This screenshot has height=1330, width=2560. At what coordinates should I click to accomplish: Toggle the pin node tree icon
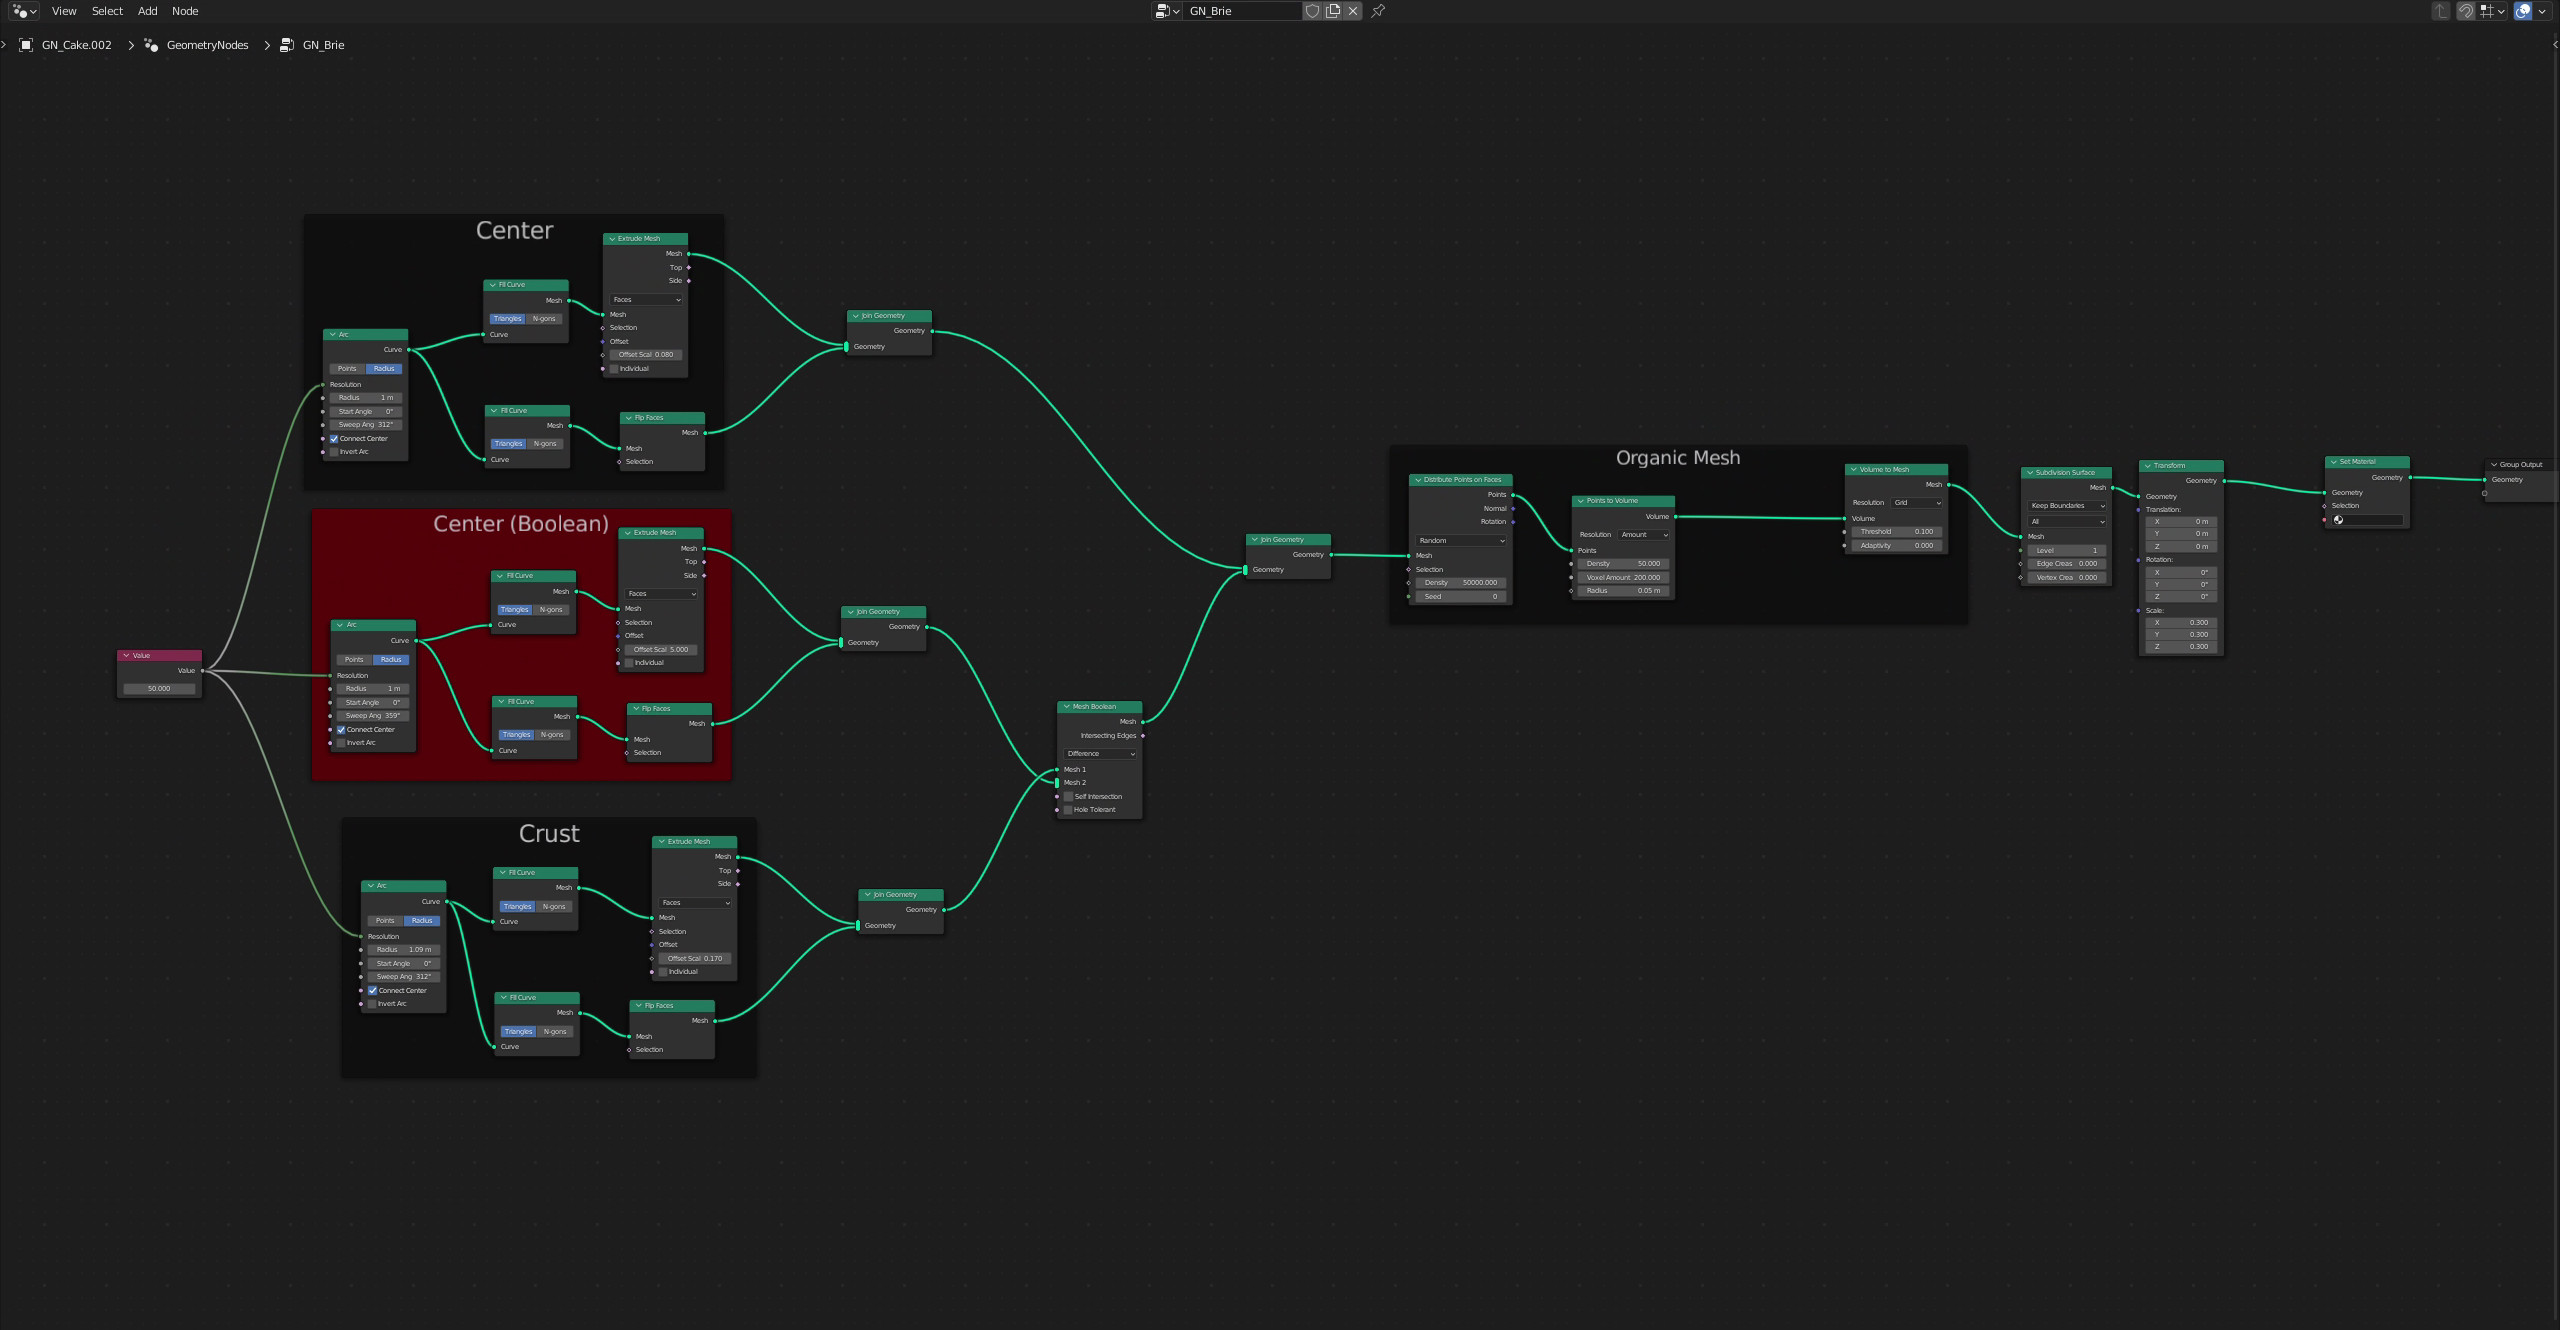coord(1378,11)
